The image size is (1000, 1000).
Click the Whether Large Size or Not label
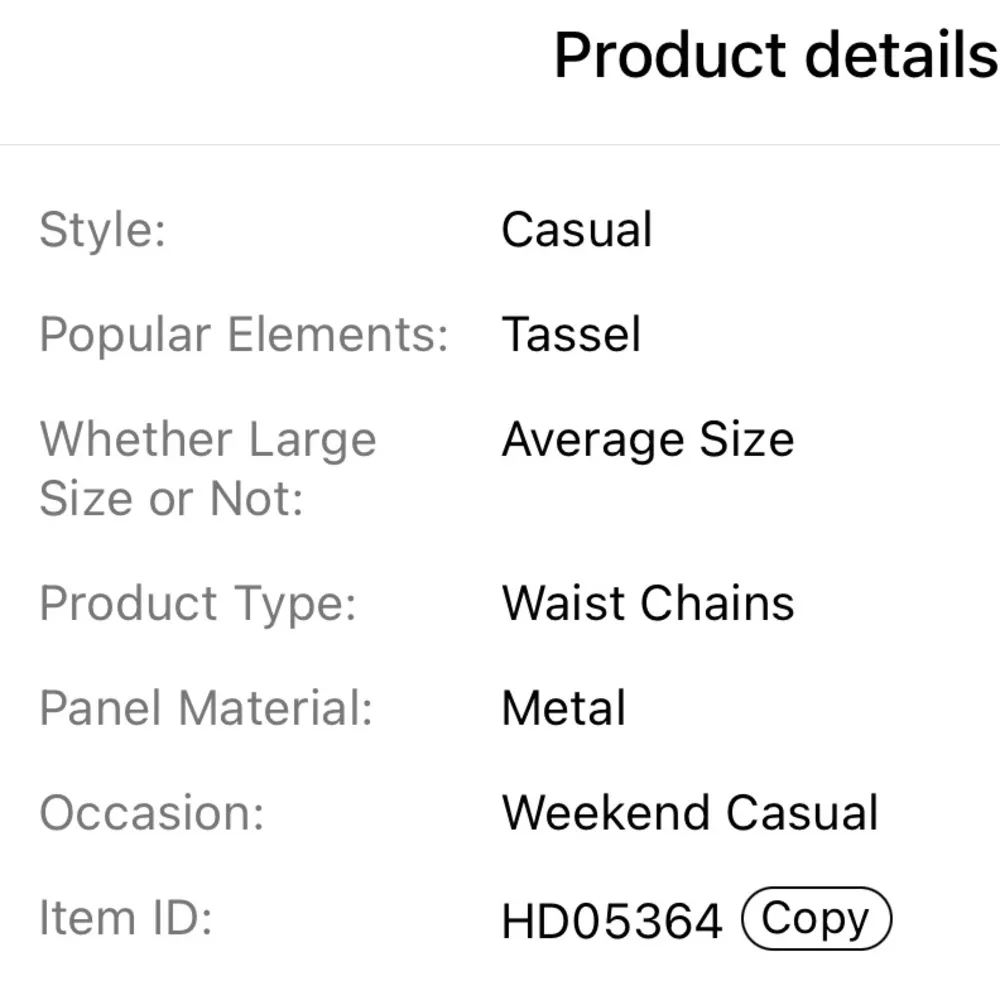(208, 468)
